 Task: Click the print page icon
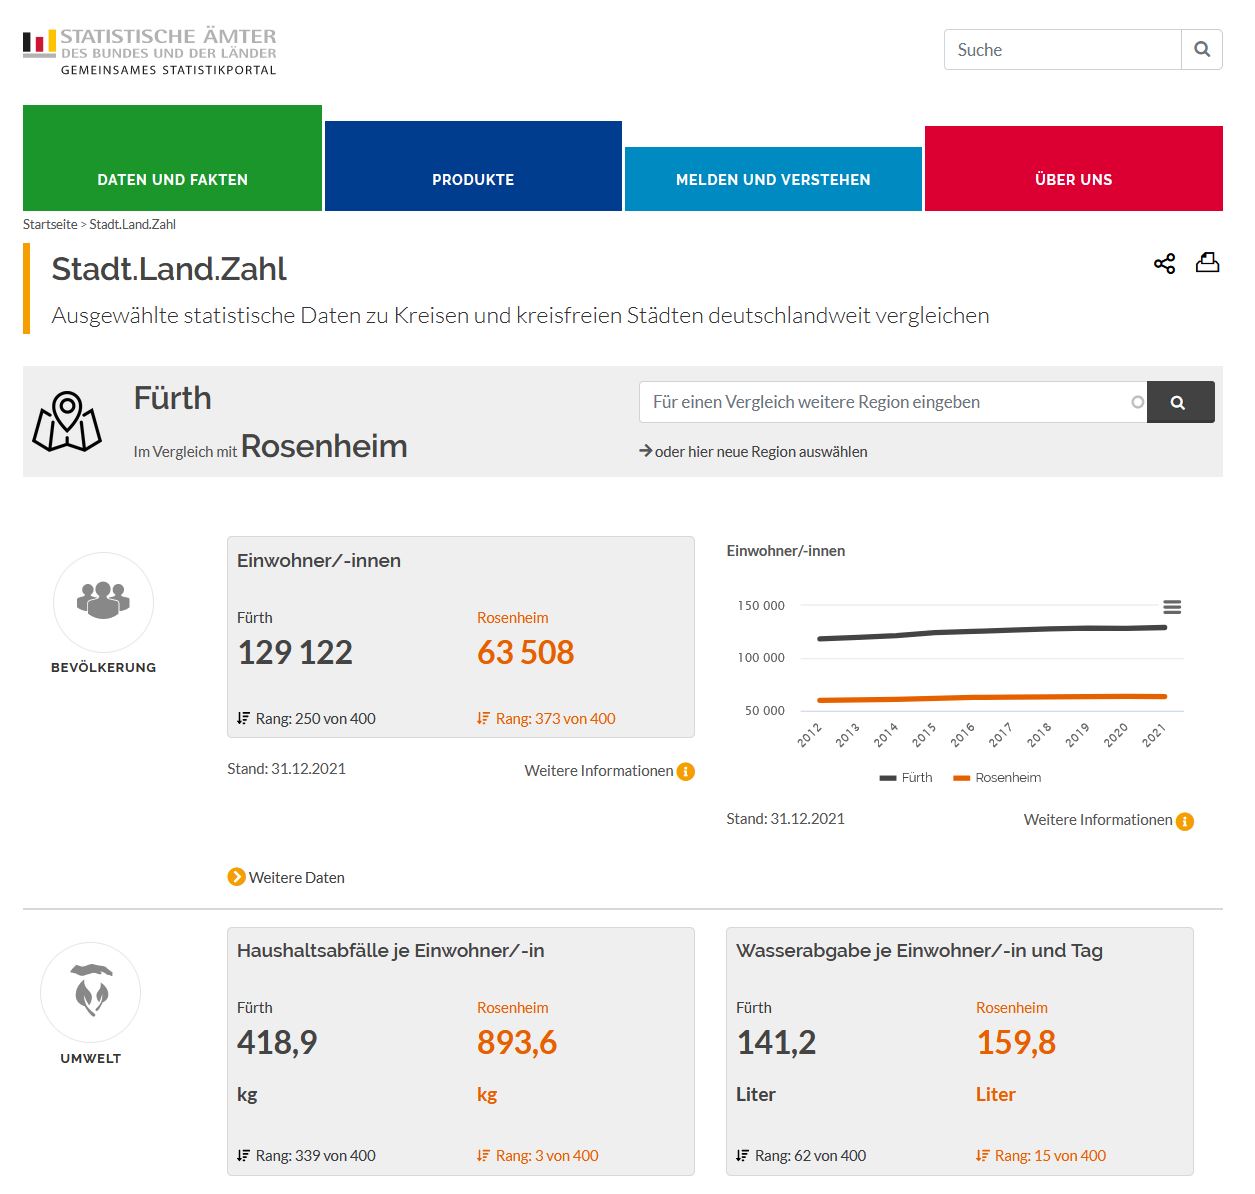[x=1208, y=263]
